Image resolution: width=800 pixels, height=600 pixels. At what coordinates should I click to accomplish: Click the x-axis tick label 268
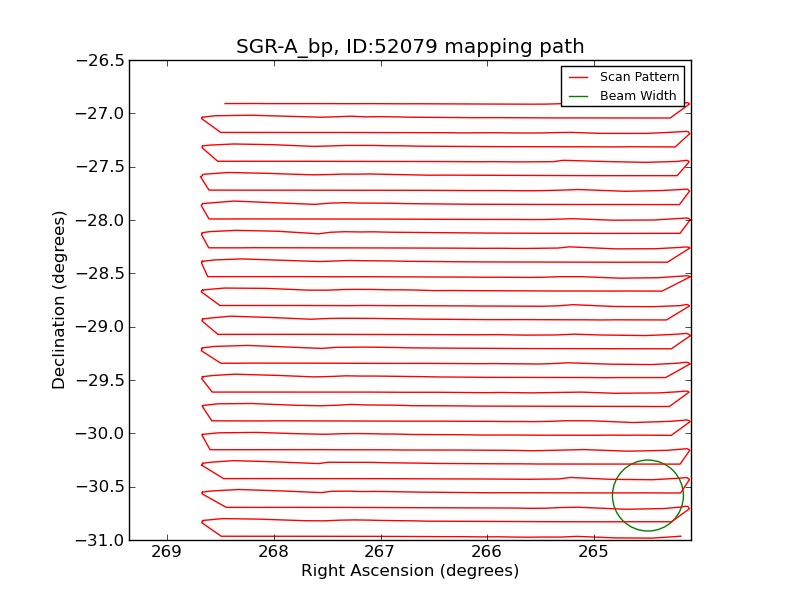click(273, 553)
